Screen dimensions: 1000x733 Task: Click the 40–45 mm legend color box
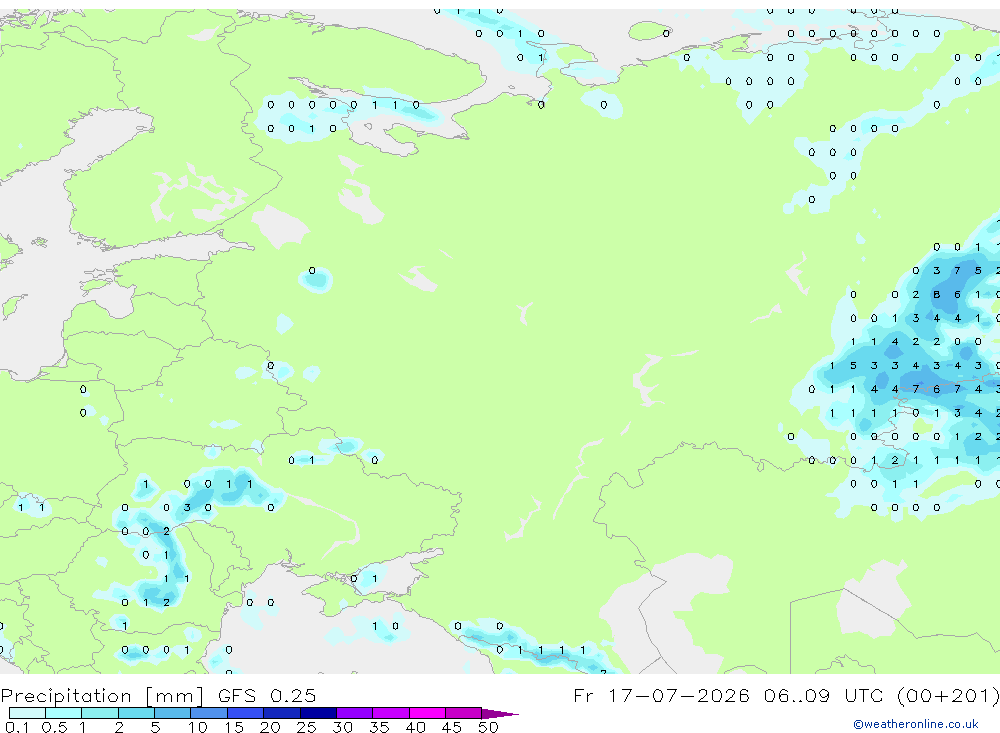click(427, 713)
